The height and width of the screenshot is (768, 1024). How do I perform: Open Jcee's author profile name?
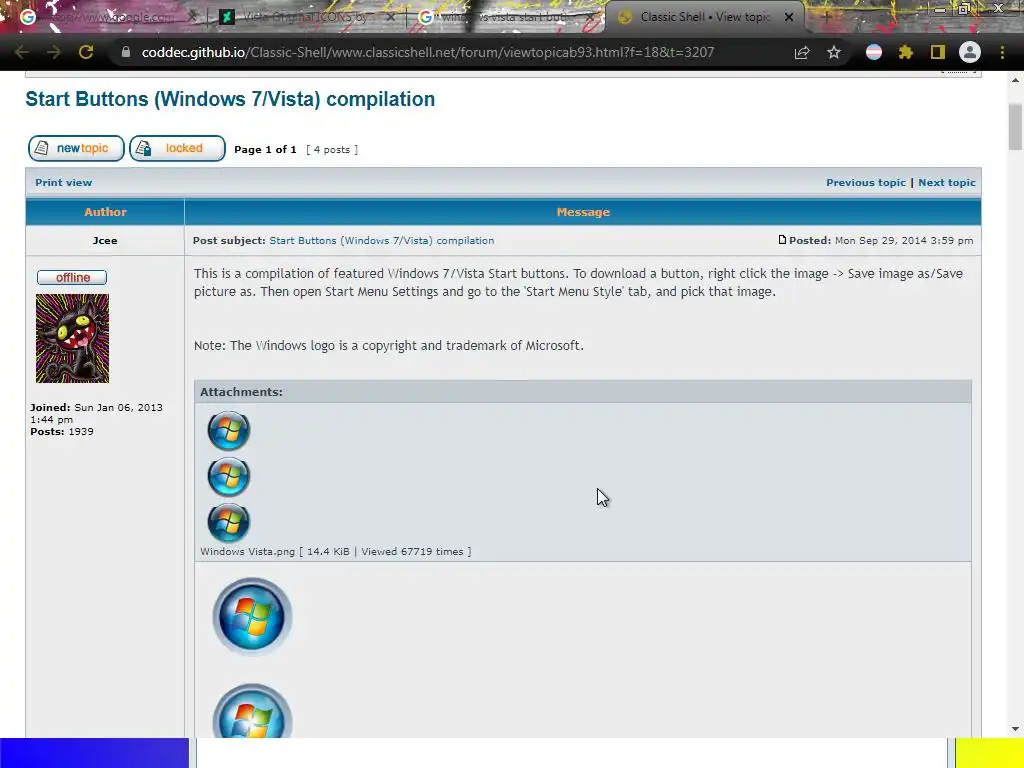pos(105,240)
